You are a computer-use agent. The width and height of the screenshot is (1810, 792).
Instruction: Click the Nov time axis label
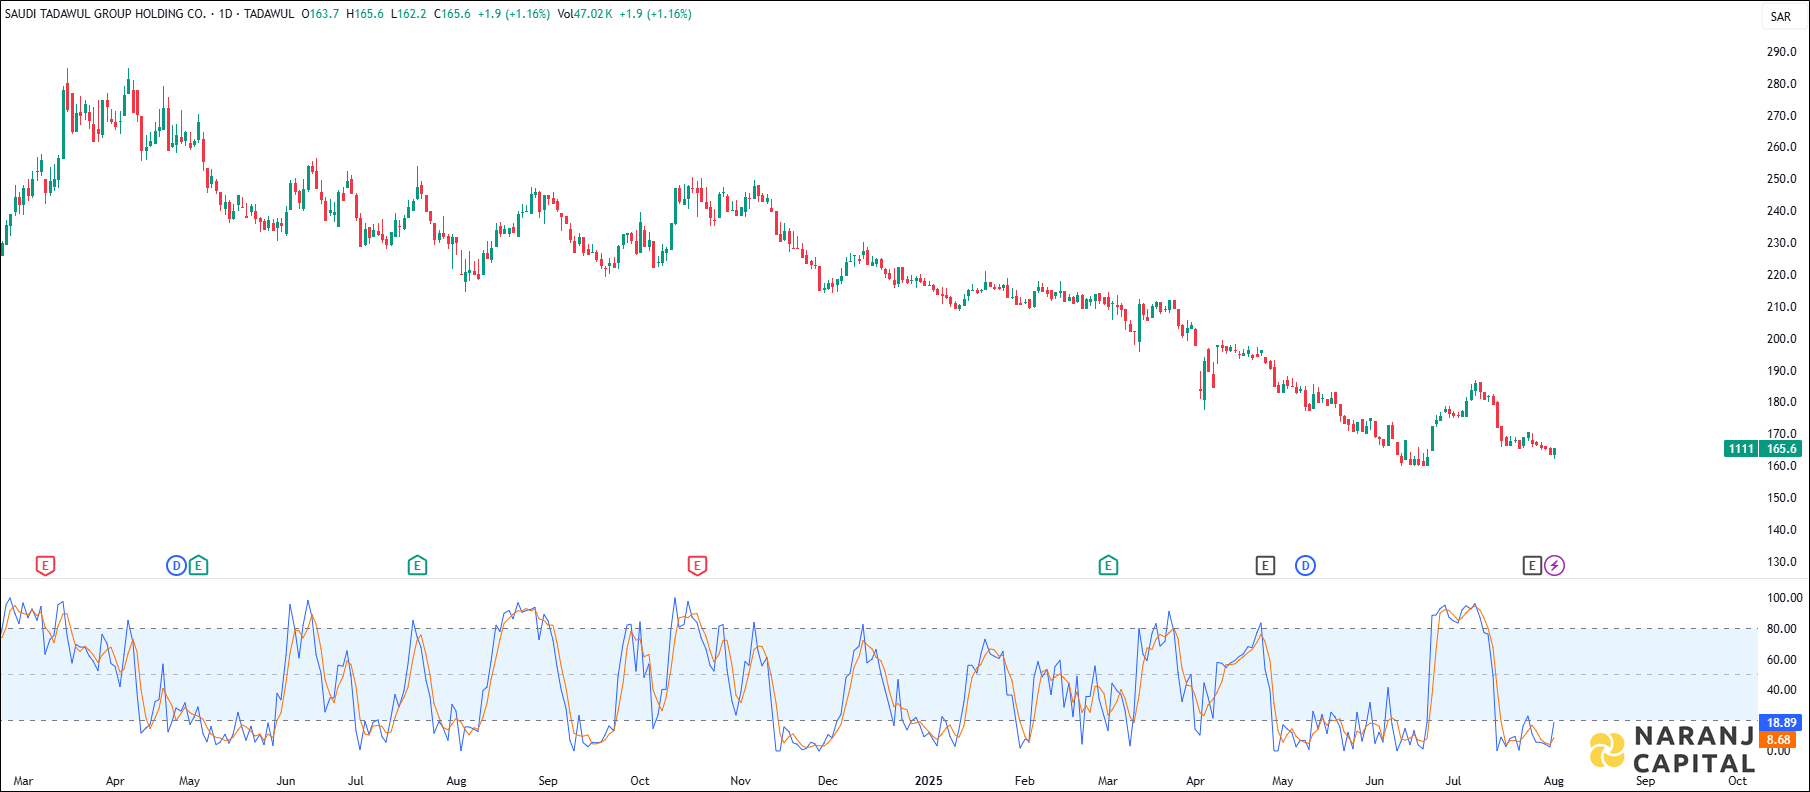click(x=740, y=781)
